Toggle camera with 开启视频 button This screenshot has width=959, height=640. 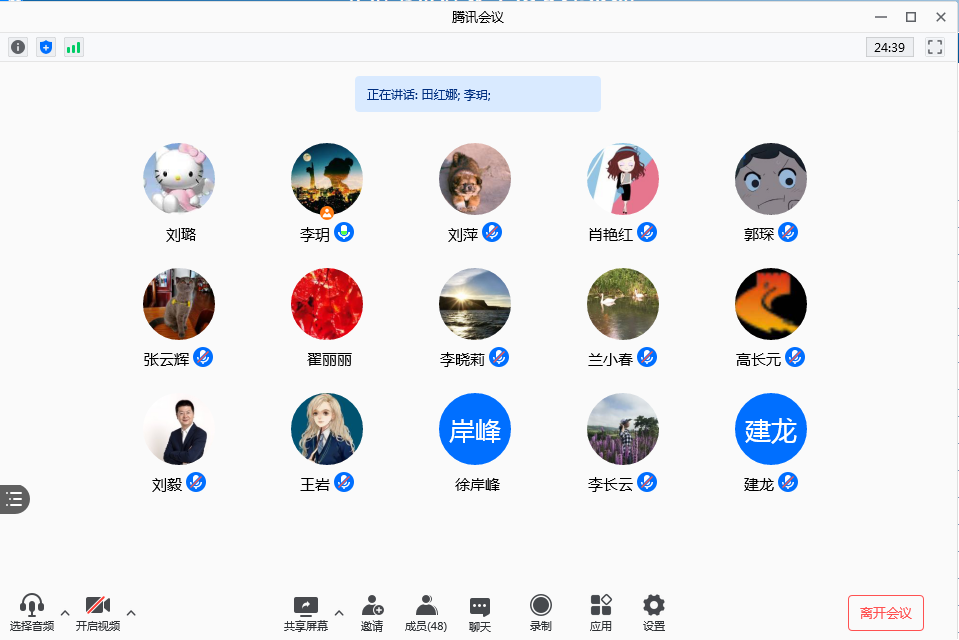(98, 613)
